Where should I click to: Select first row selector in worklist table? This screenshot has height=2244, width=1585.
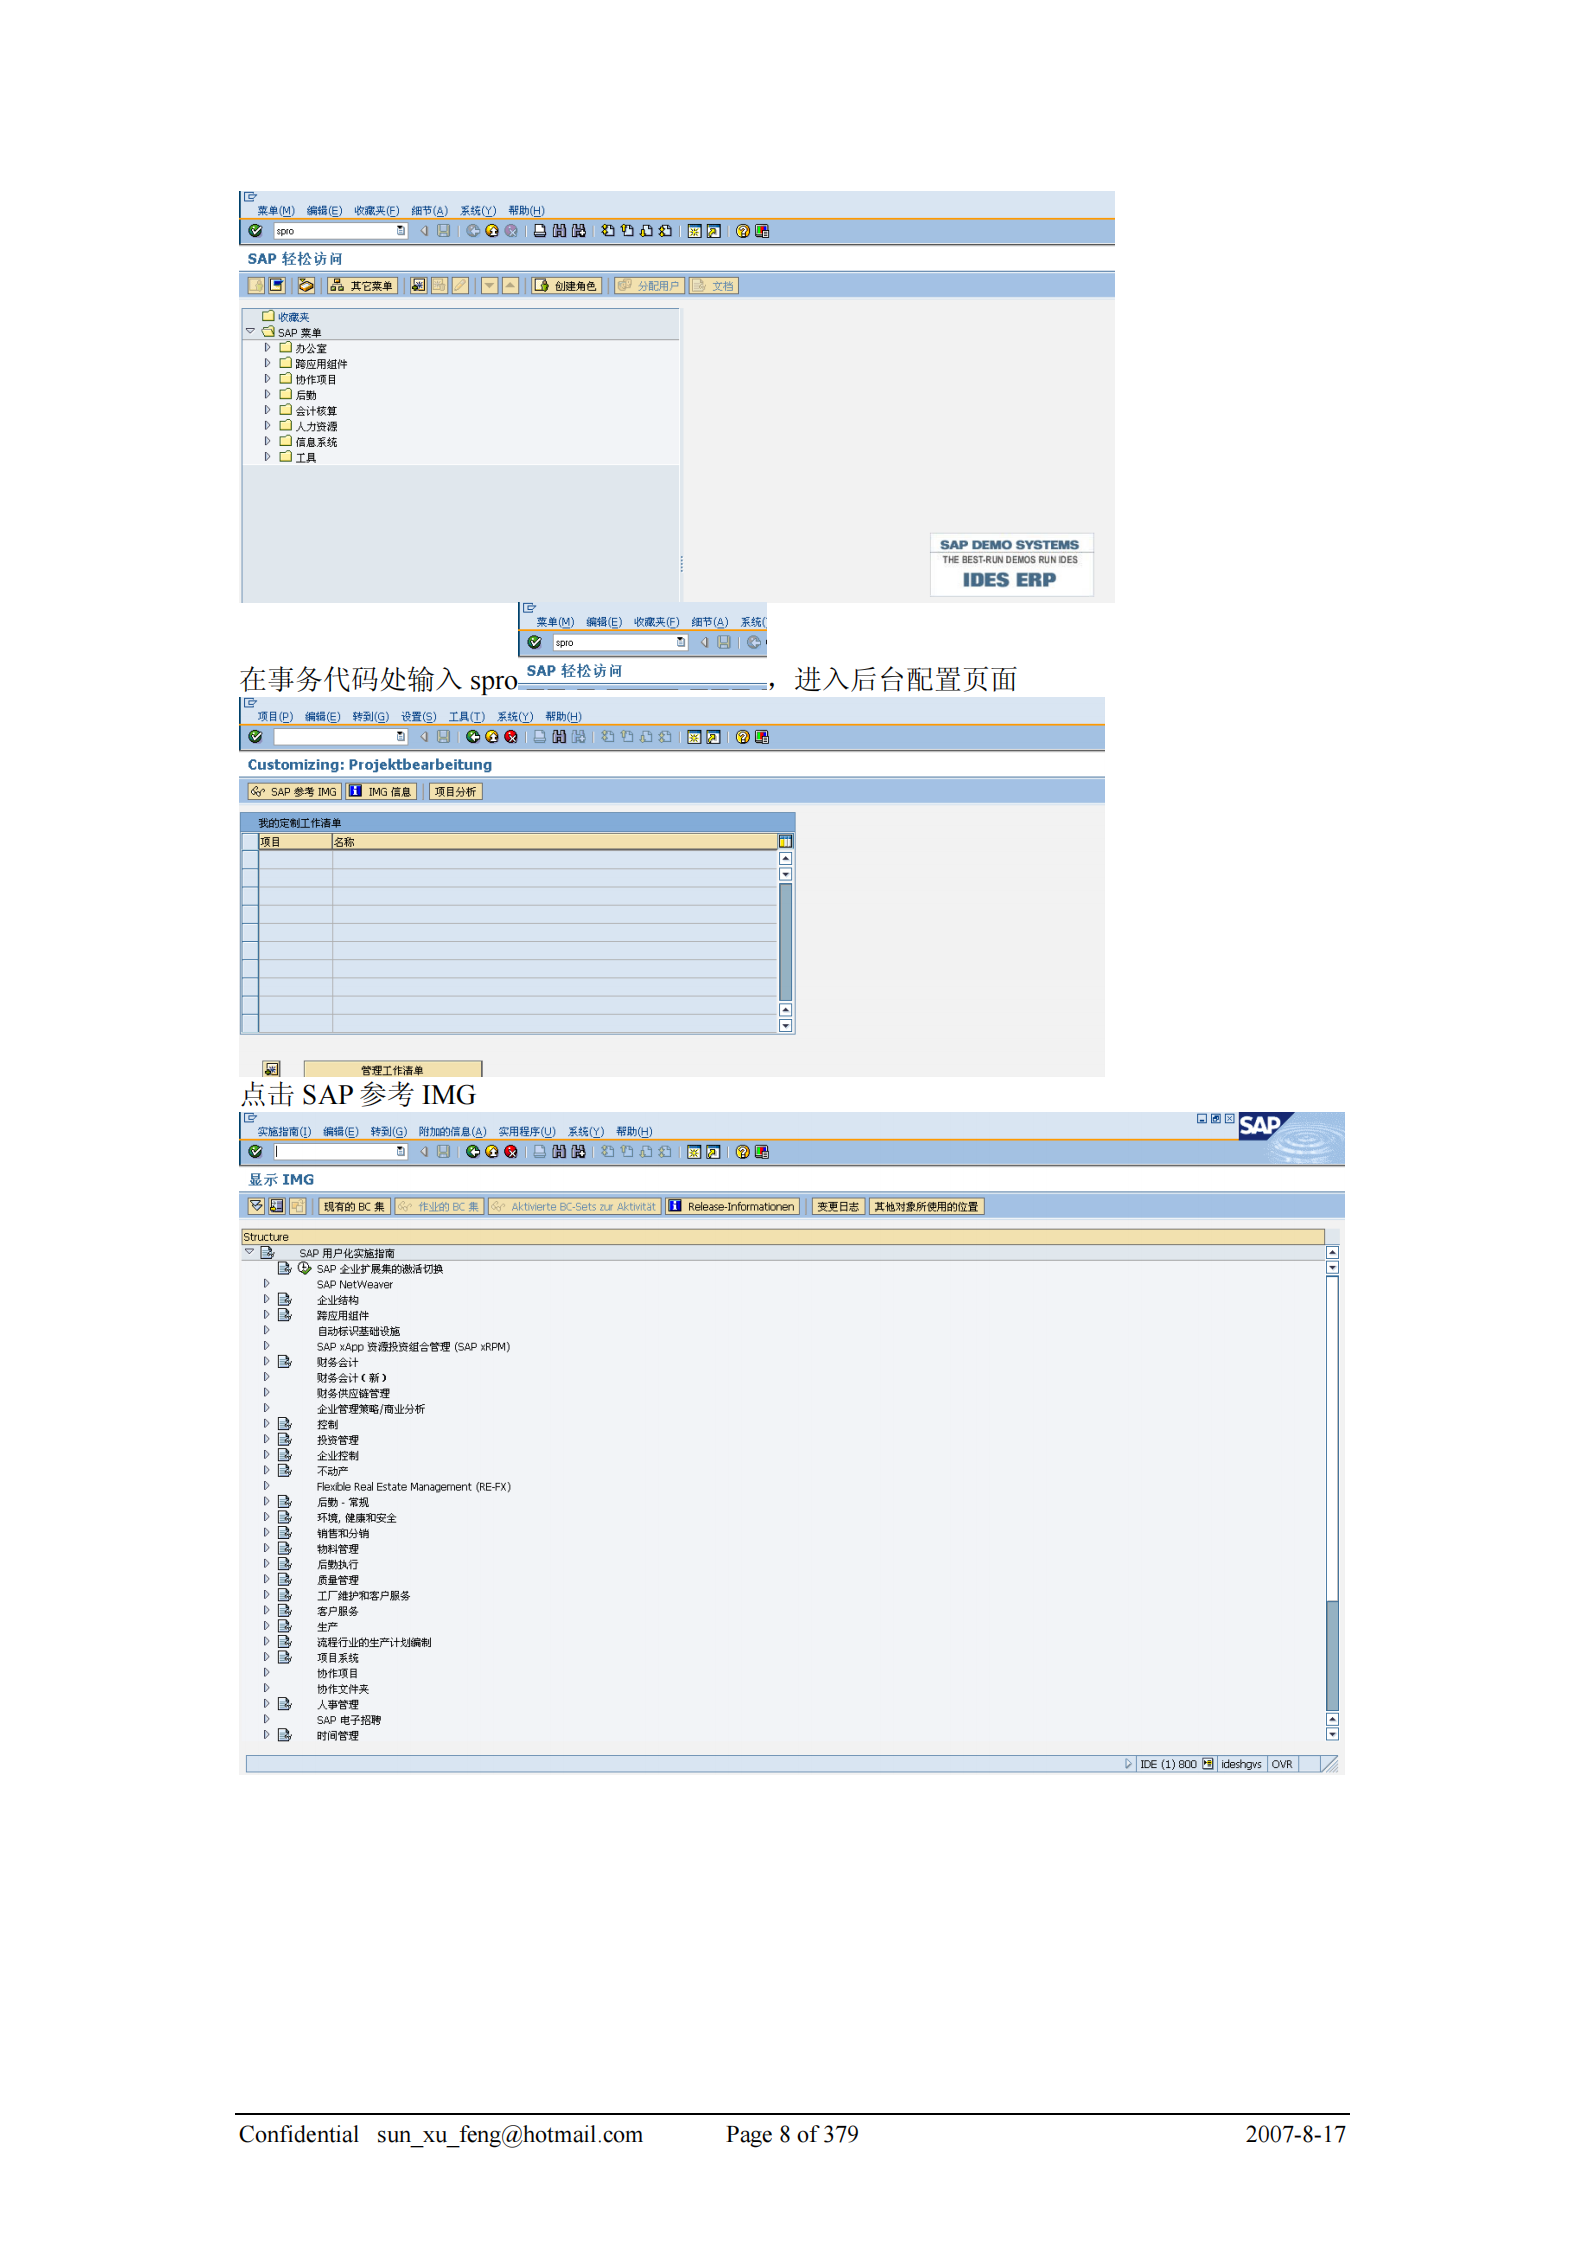pos(250,859)
